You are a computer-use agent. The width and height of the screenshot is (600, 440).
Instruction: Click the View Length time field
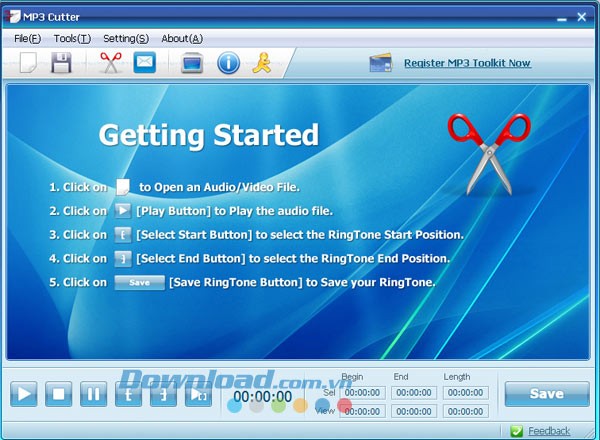tap(466, 411)
